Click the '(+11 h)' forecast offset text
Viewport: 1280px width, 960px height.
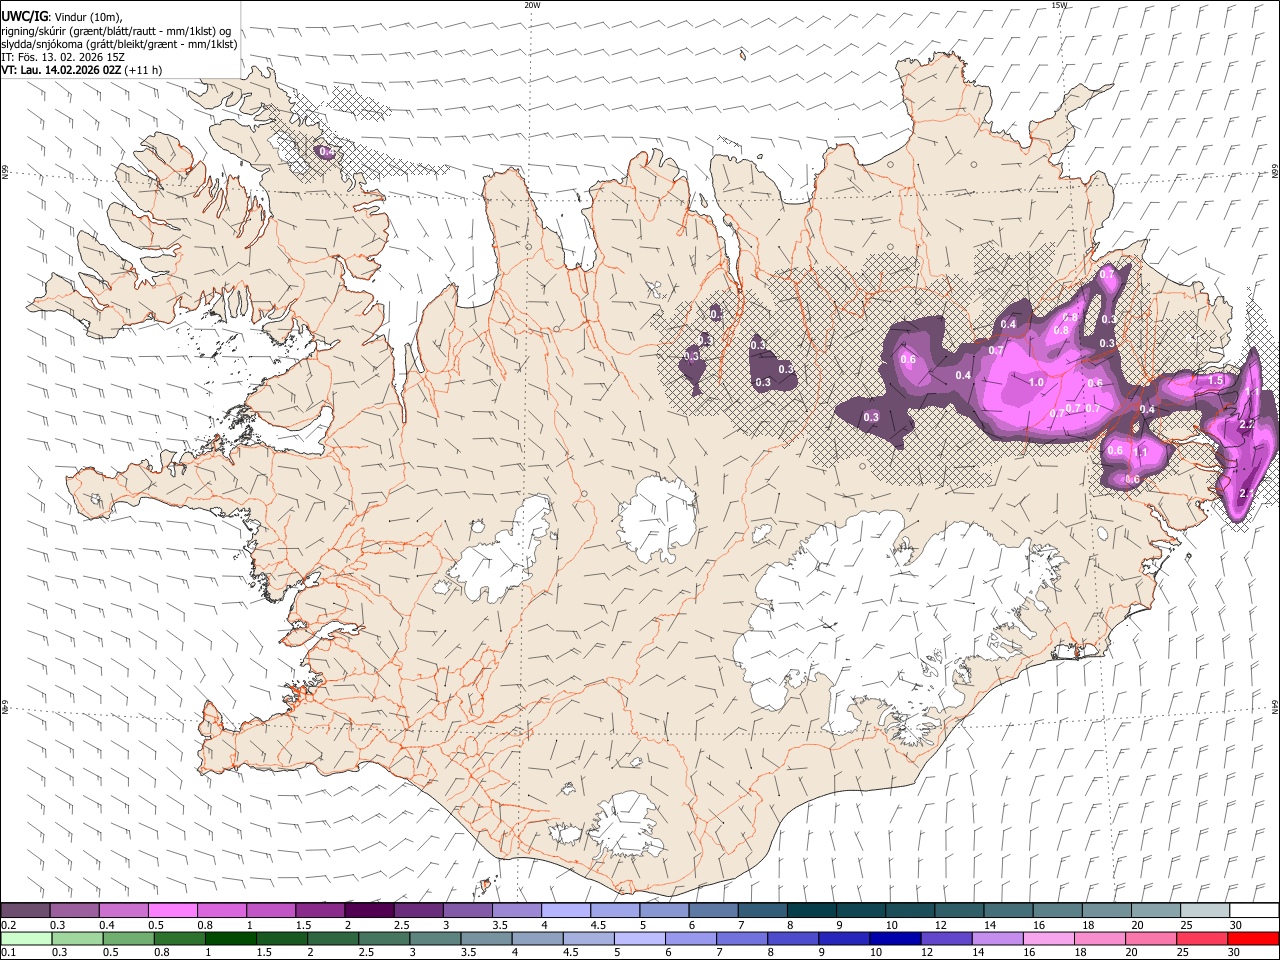(x=144, y=70)
